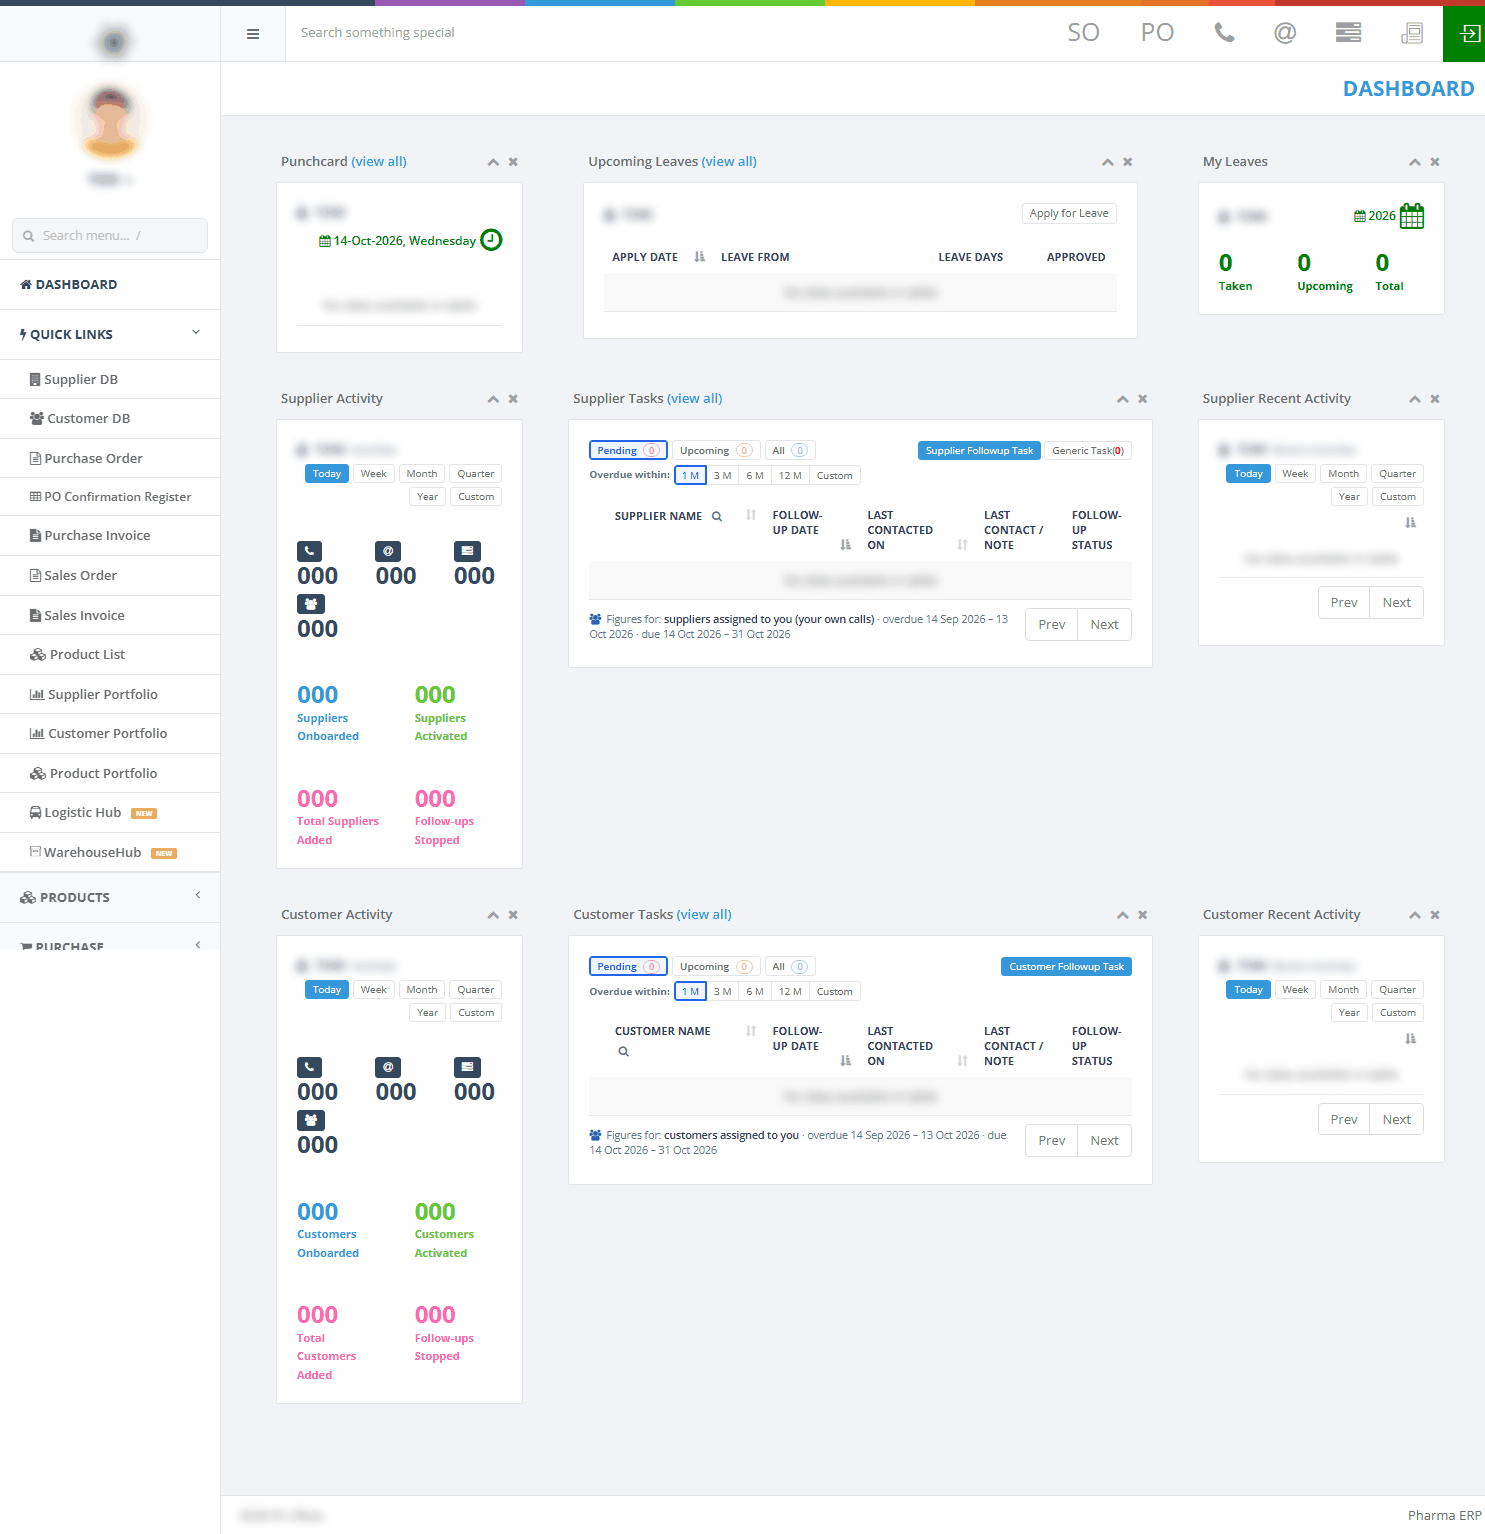Screen dimensions: 1485x1534
Task: Collapse the Upcoming Leaves widget chevron
Action: 1108,162
